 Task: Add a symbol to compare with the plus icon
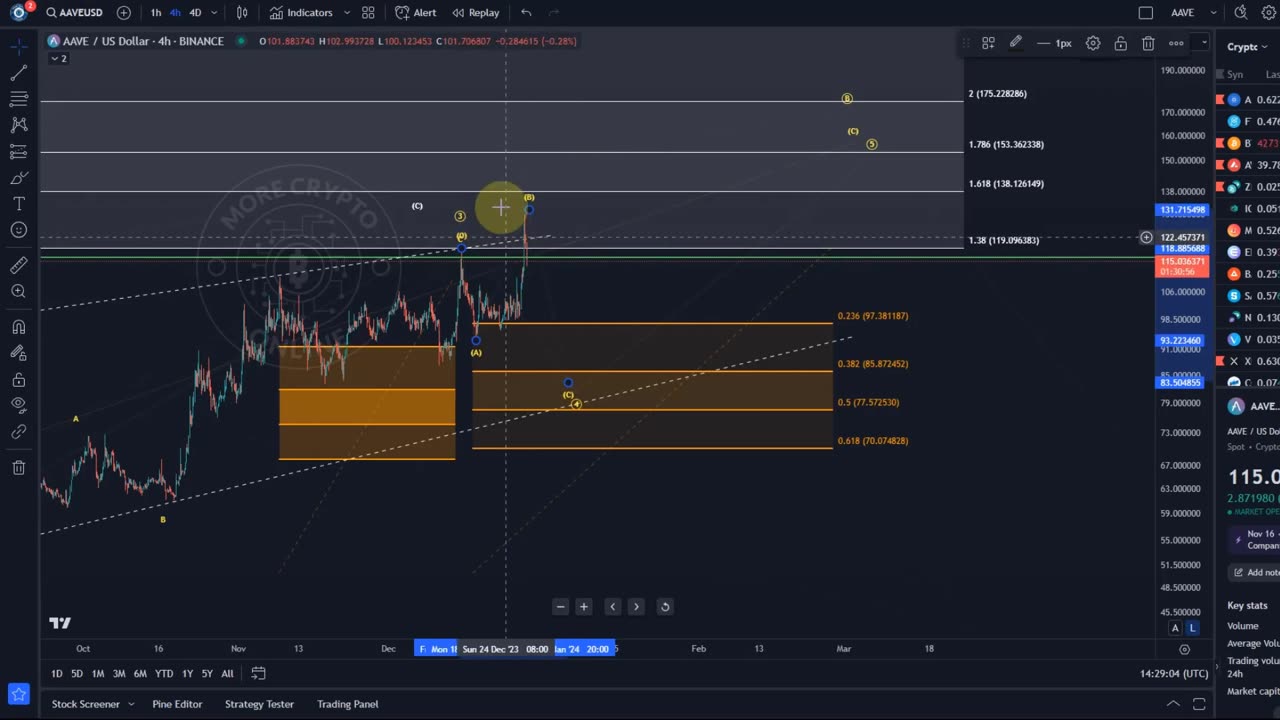click(x=124, y=13)
